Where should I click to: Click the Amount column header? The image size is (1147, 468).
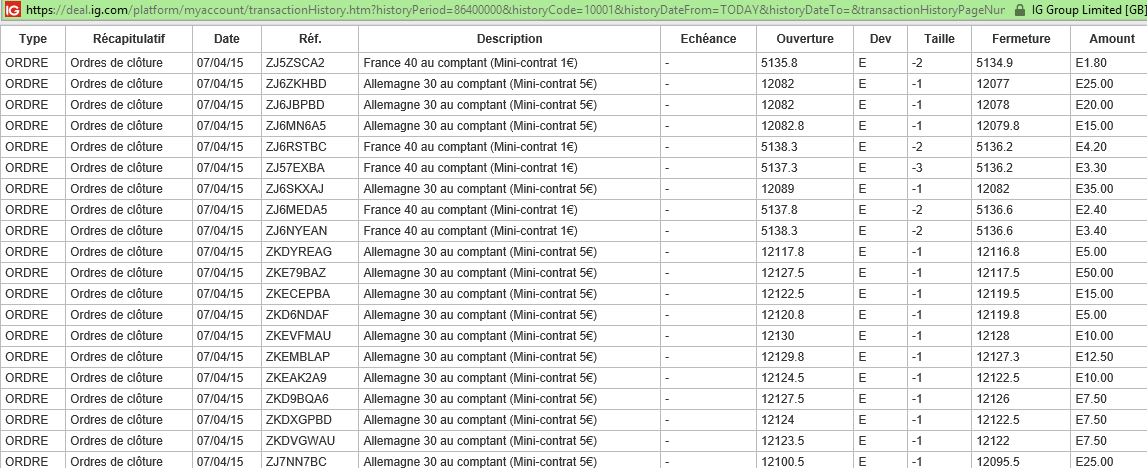coord(1111,39)
